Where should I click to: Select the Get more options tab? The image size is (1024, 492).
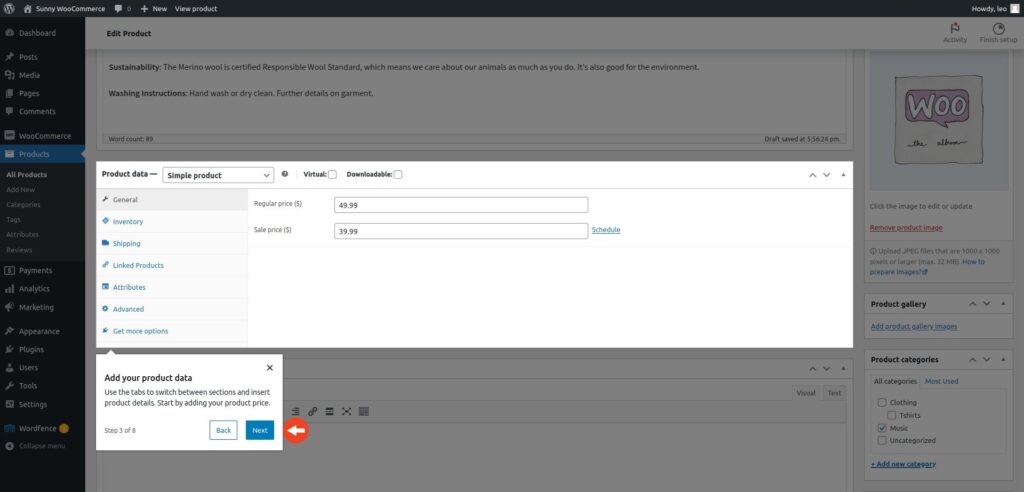(172, 331)
